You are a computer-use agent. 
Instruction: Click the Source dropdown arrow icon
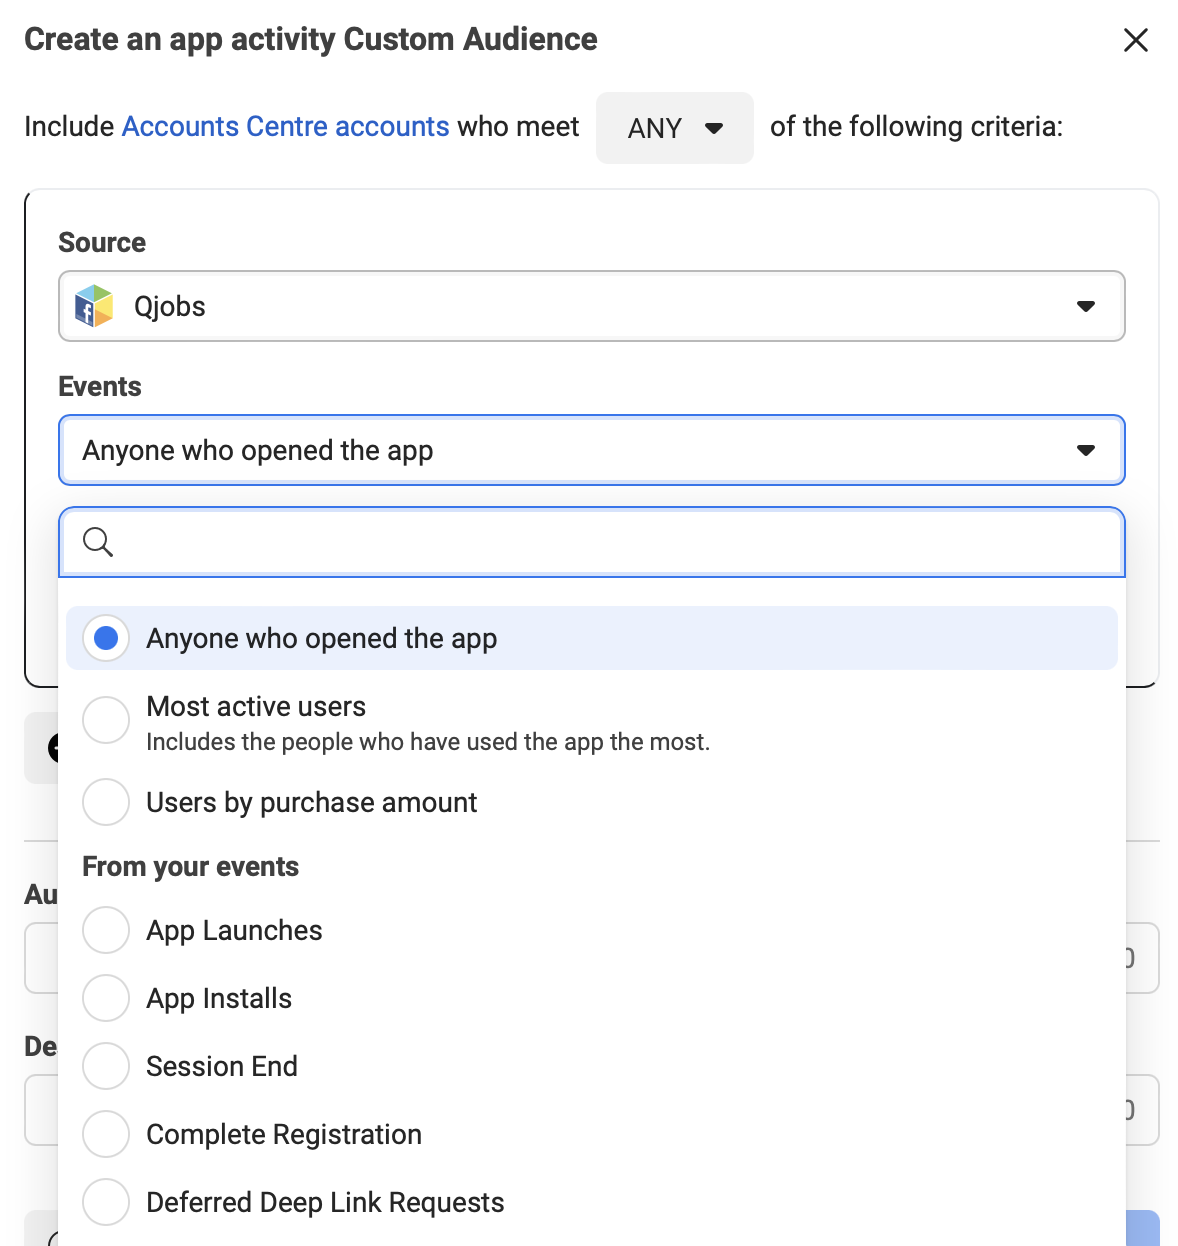pyautogui.click(x=1085, y=306)
